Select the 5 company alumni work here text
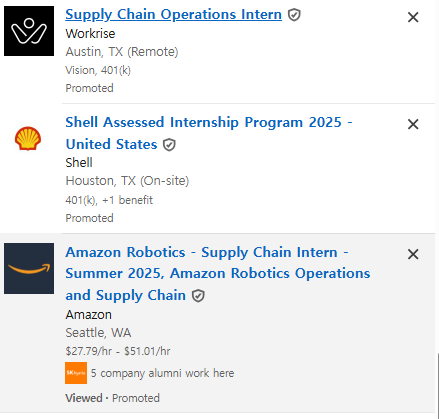Viewport: 439px width, 419px height. (x=162, y=373)
